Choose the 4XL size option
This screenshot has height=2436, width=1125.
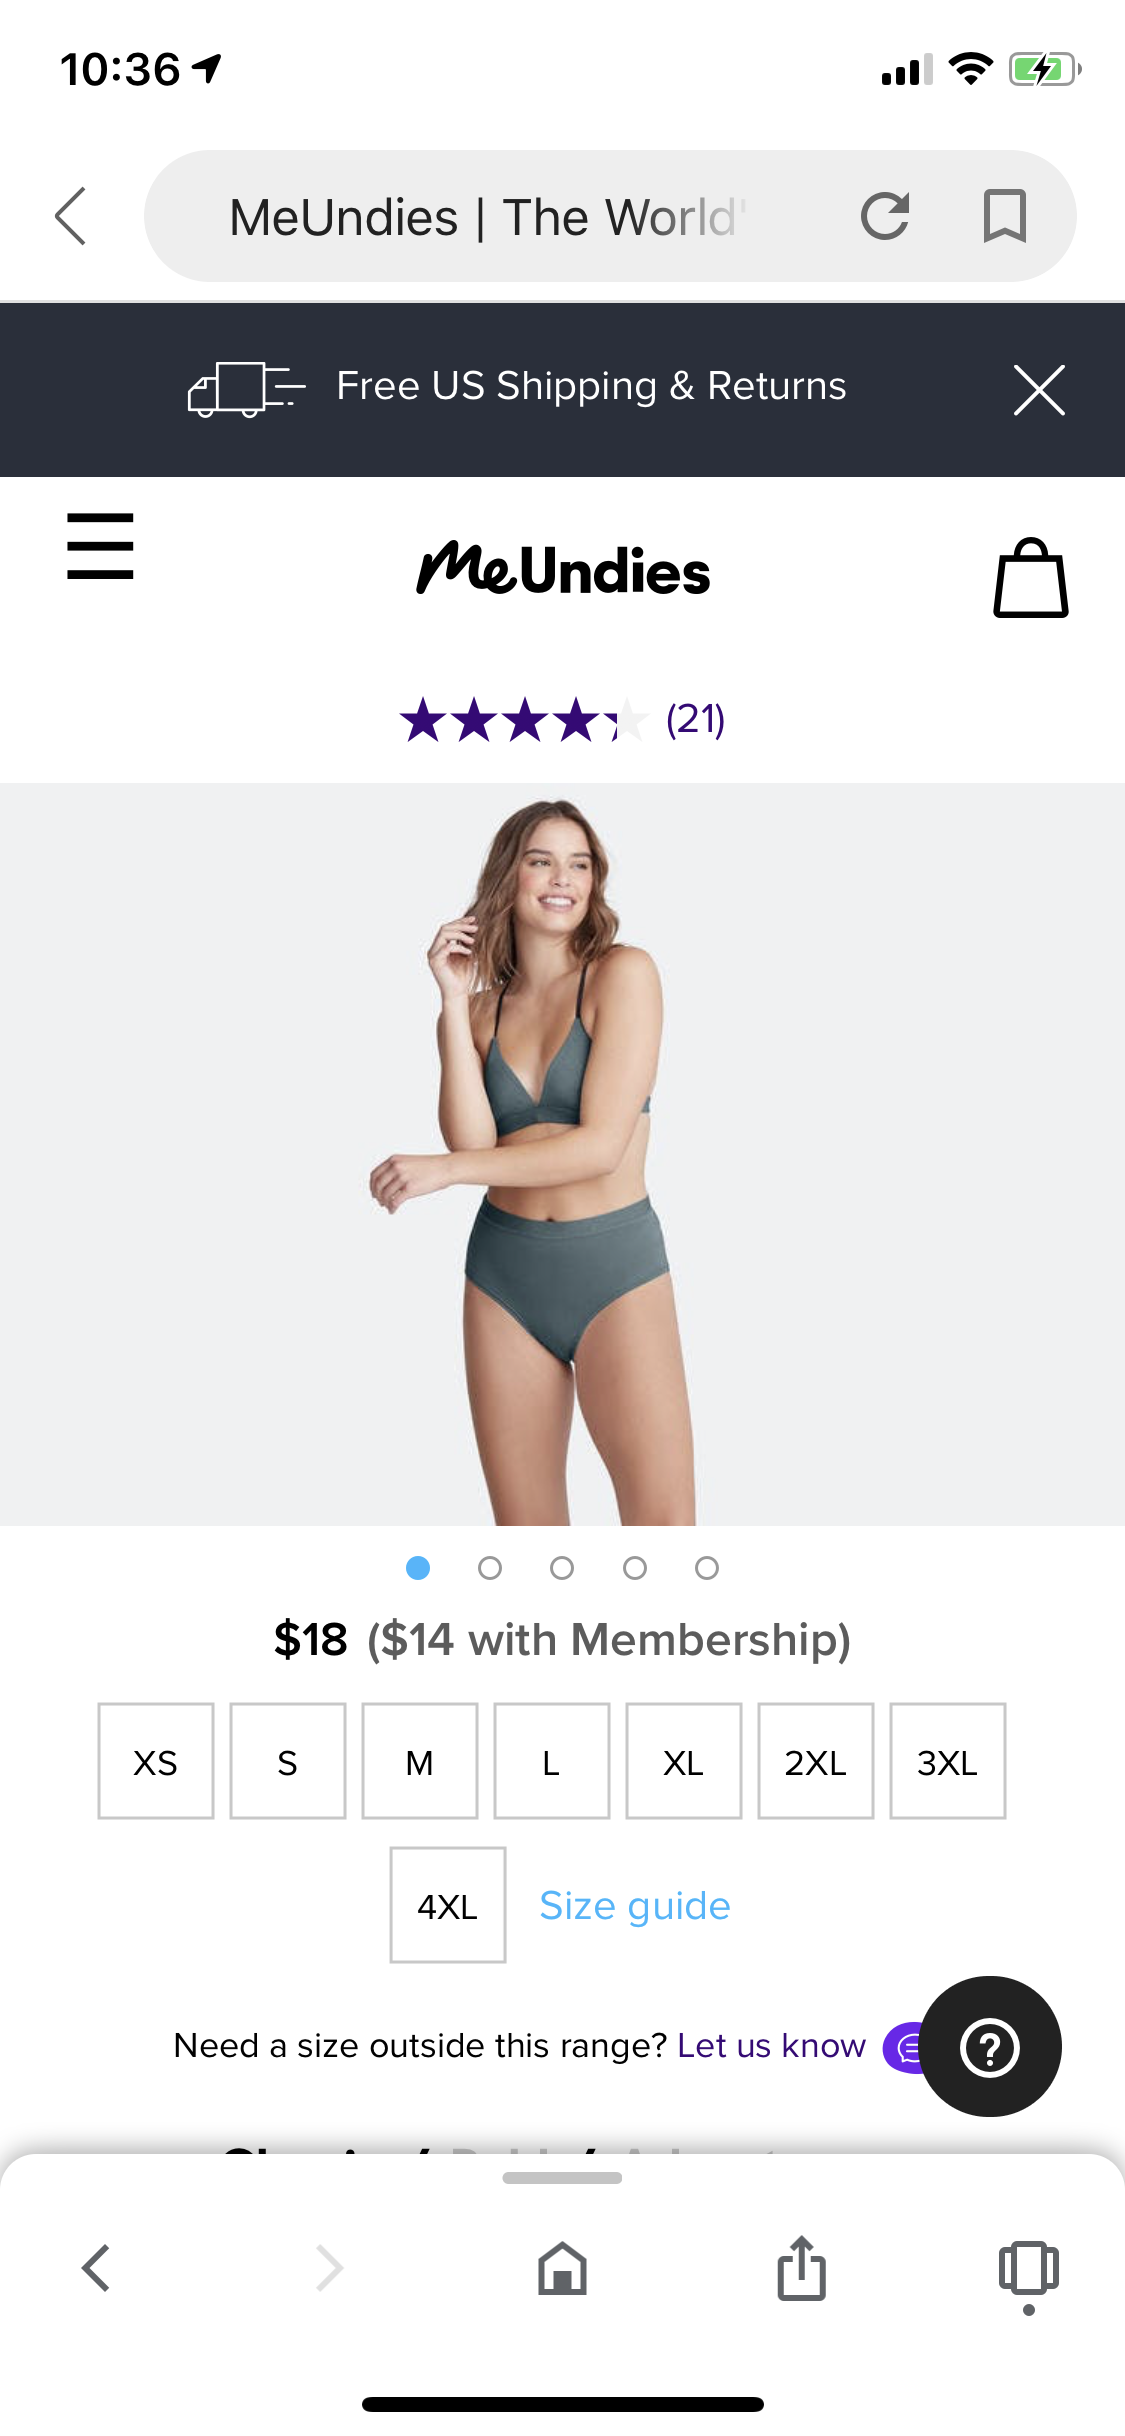(448, 1905)
